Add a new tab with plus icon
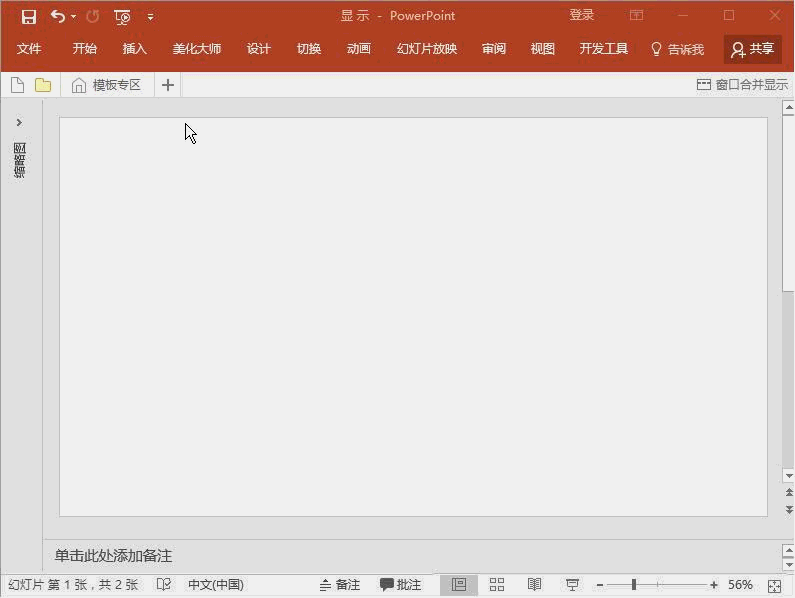Screen dimensions: 795x598 tap(168, 85)
